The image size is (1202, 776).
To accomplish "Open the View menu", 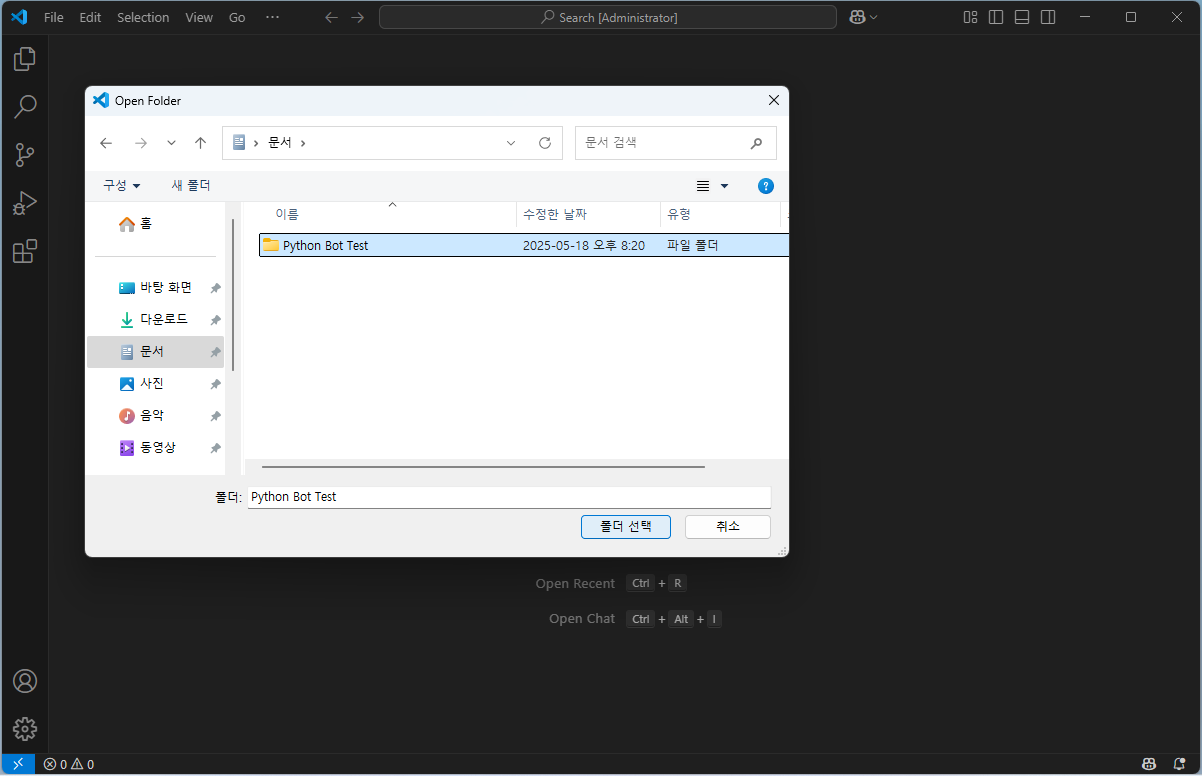I will (199, 17).
